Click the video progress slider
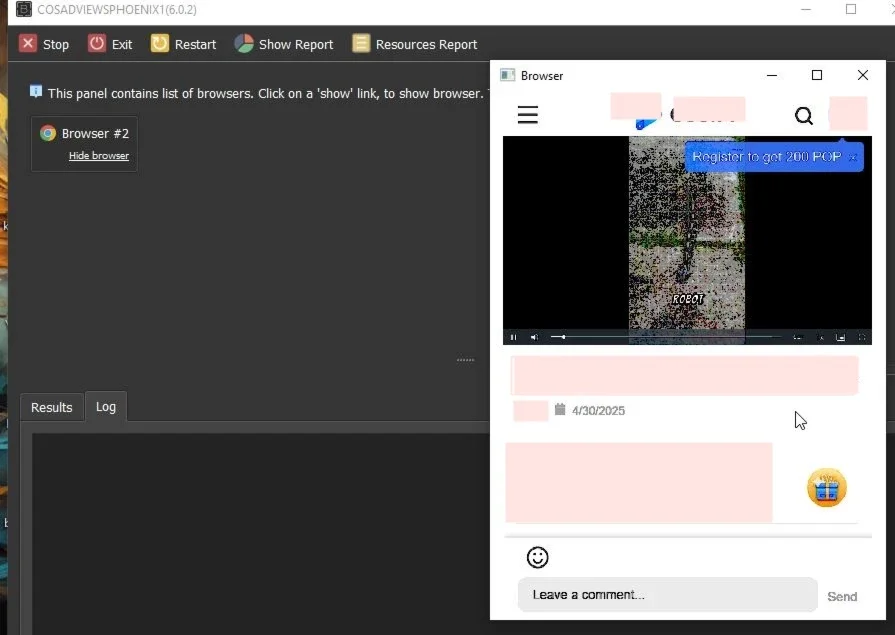895x635 pixels. [666, 337]
